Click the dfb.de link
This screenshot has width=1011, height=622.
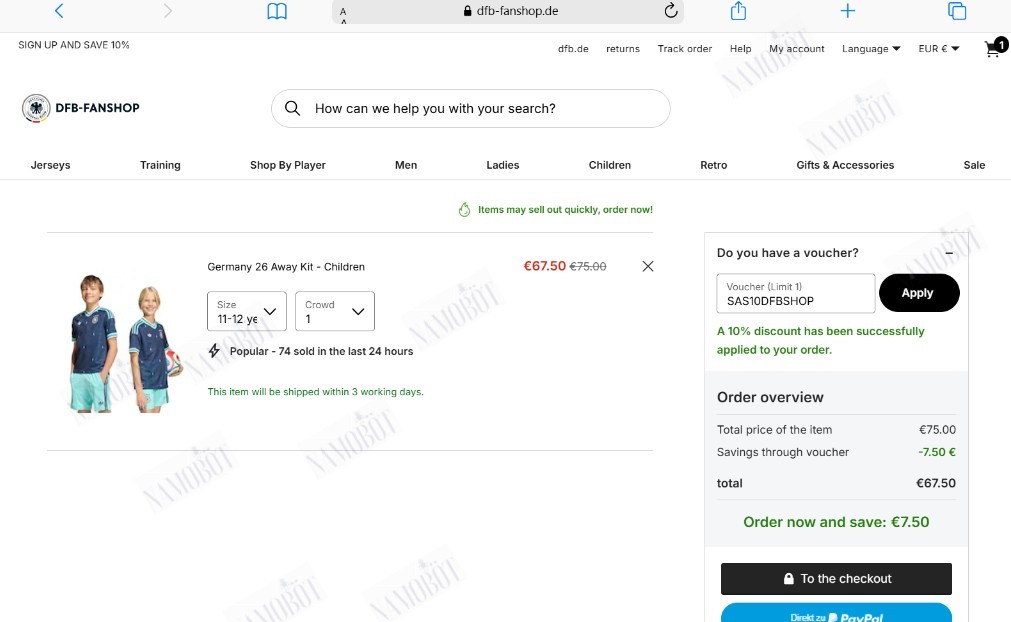pos(573,48)
